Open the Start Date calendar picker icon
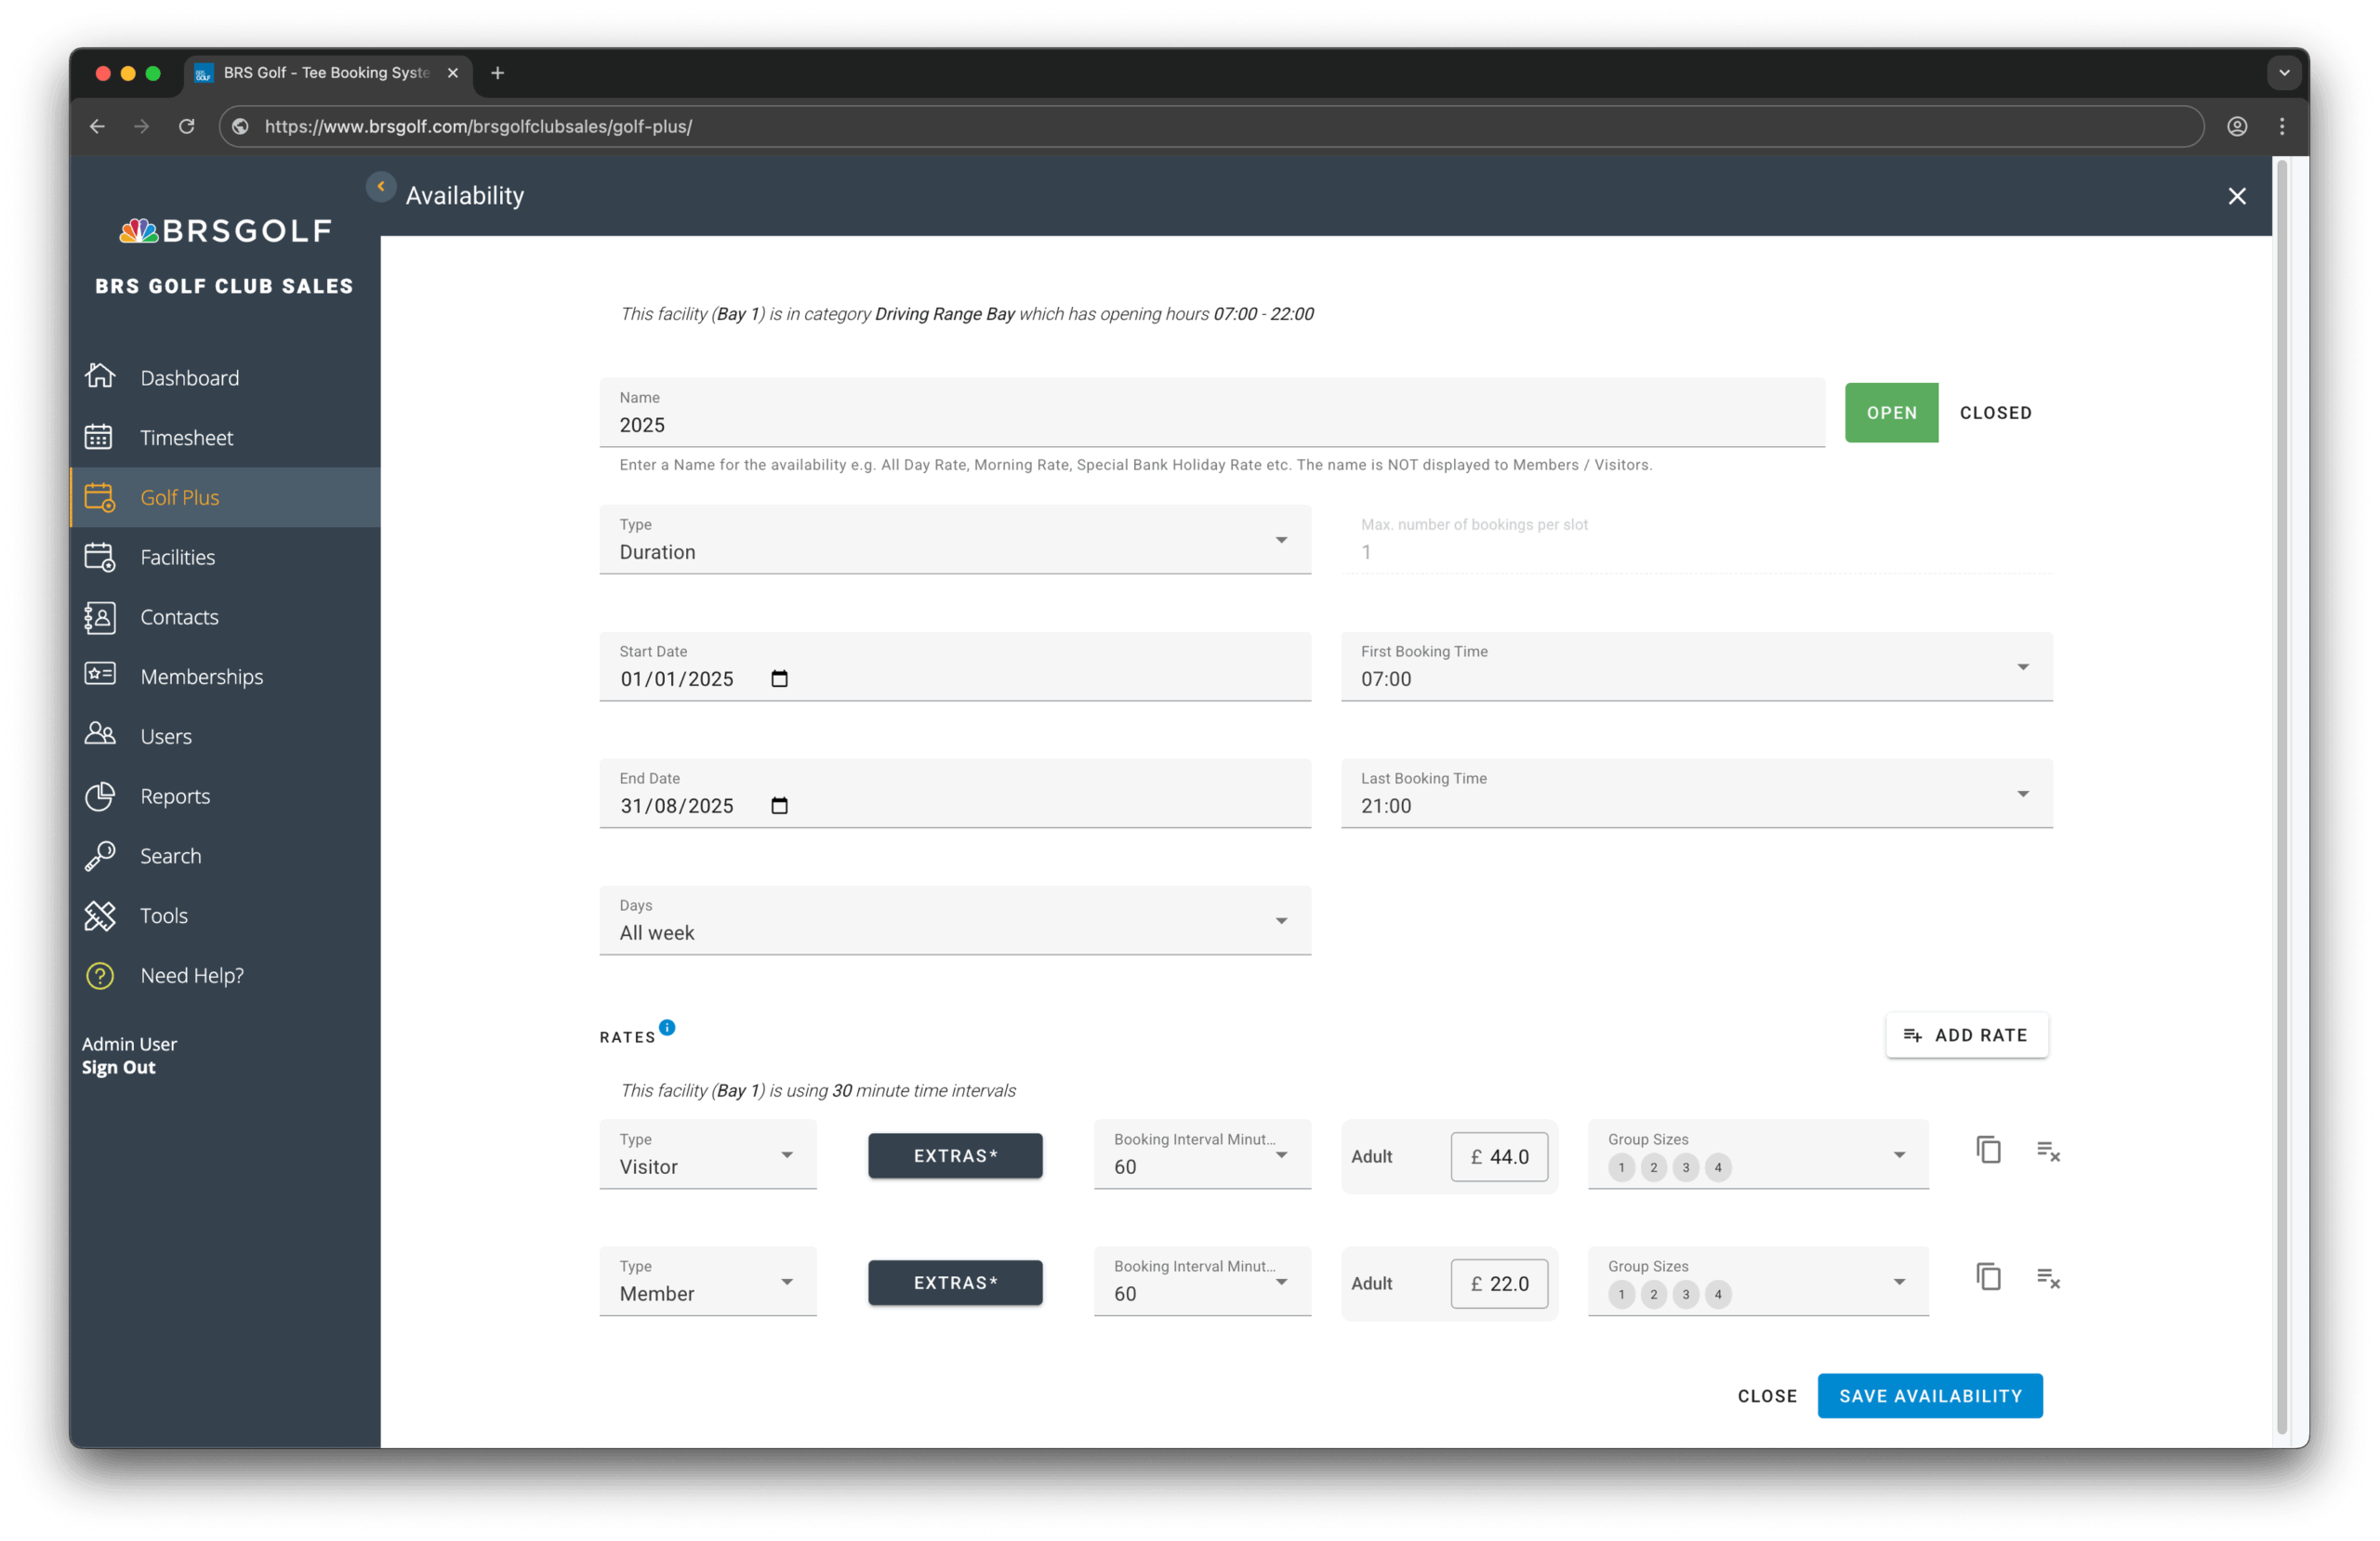The image size is (2380, 1541). (x=779, y=679)
